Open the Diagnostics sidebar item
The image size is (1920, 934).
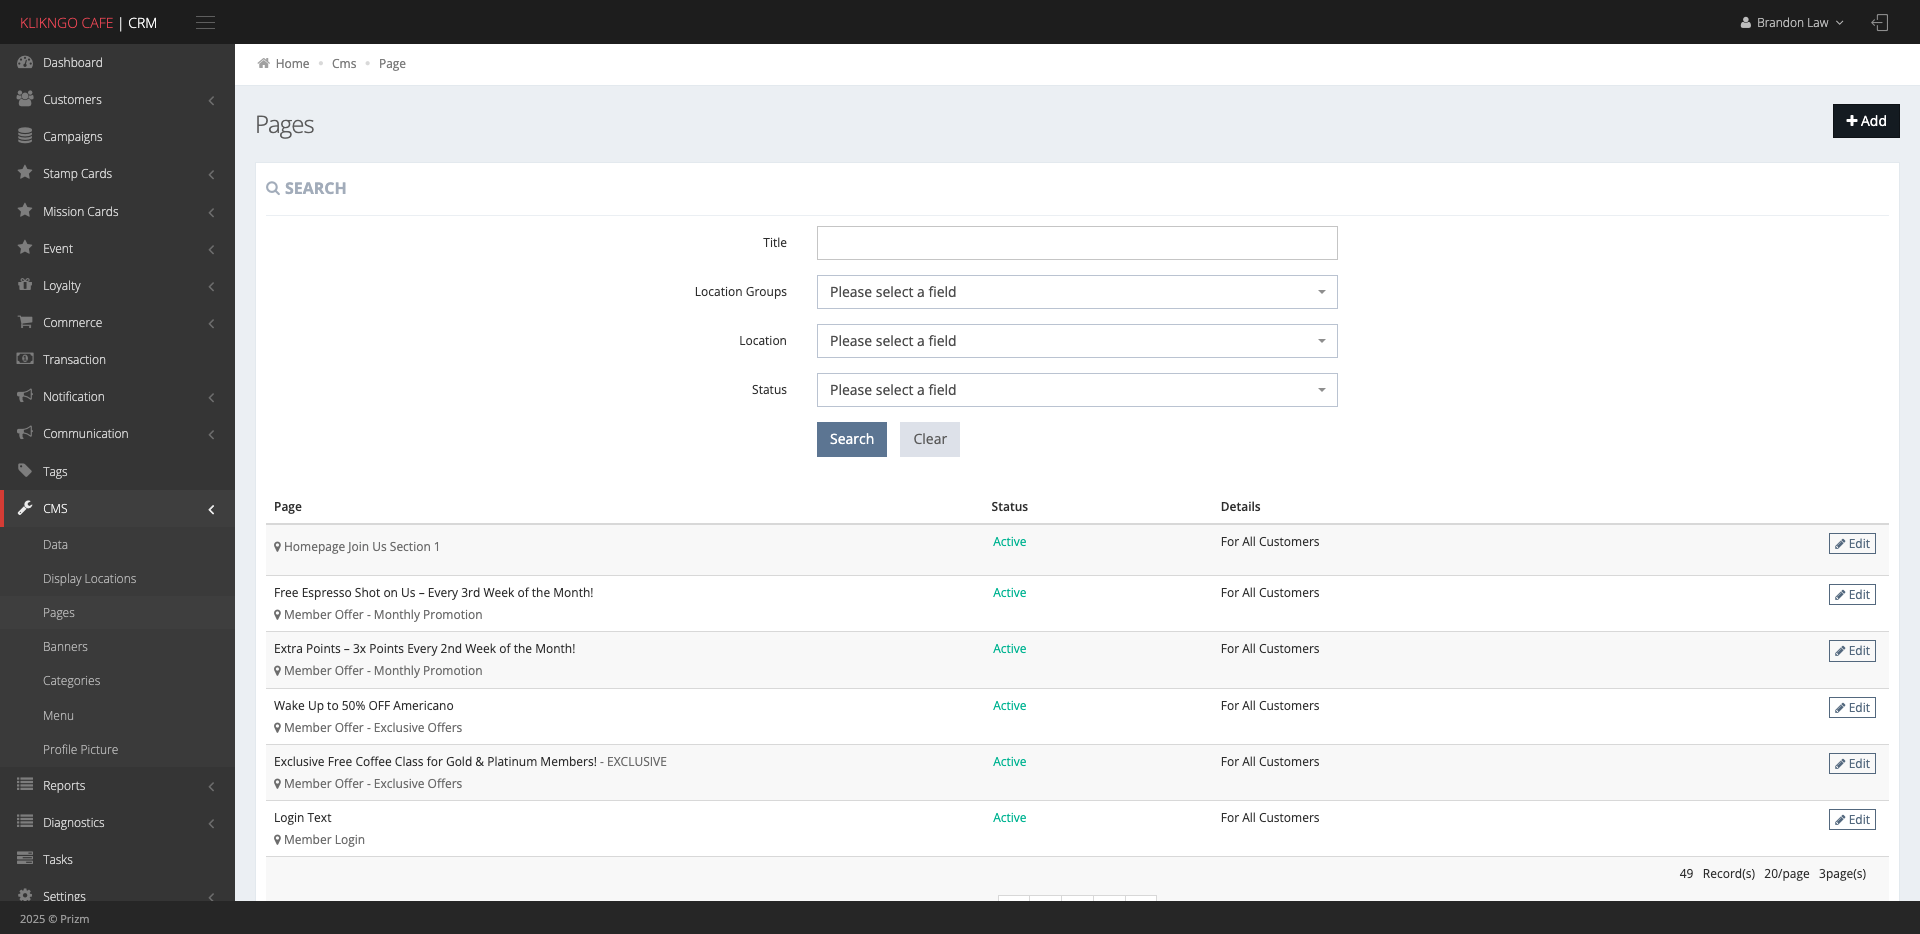[x=117, y=822]
